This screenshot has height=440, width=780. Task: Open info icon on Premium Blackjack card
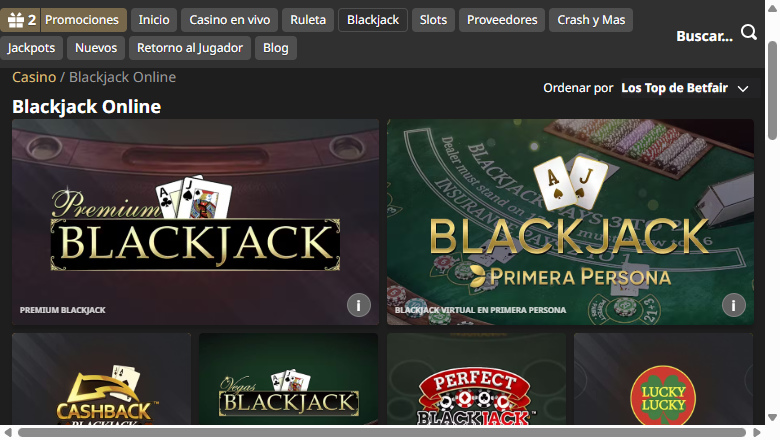pos(359,305)
